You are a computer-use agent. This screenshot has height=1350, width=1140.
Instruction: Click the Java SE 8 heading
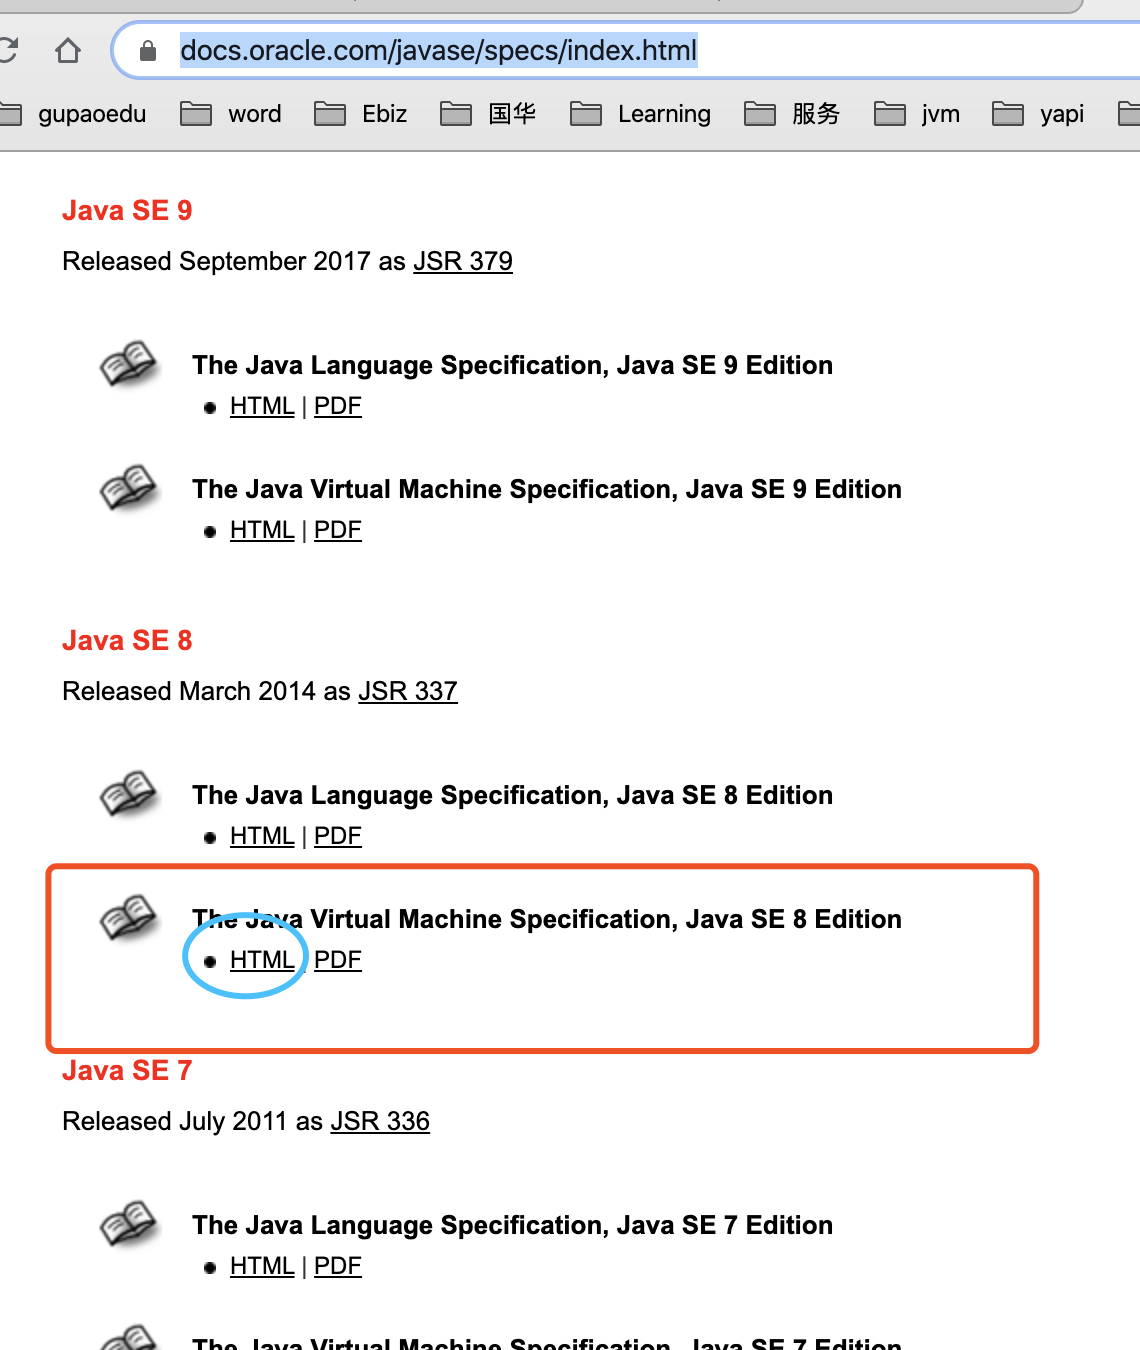tap(127, 640)
